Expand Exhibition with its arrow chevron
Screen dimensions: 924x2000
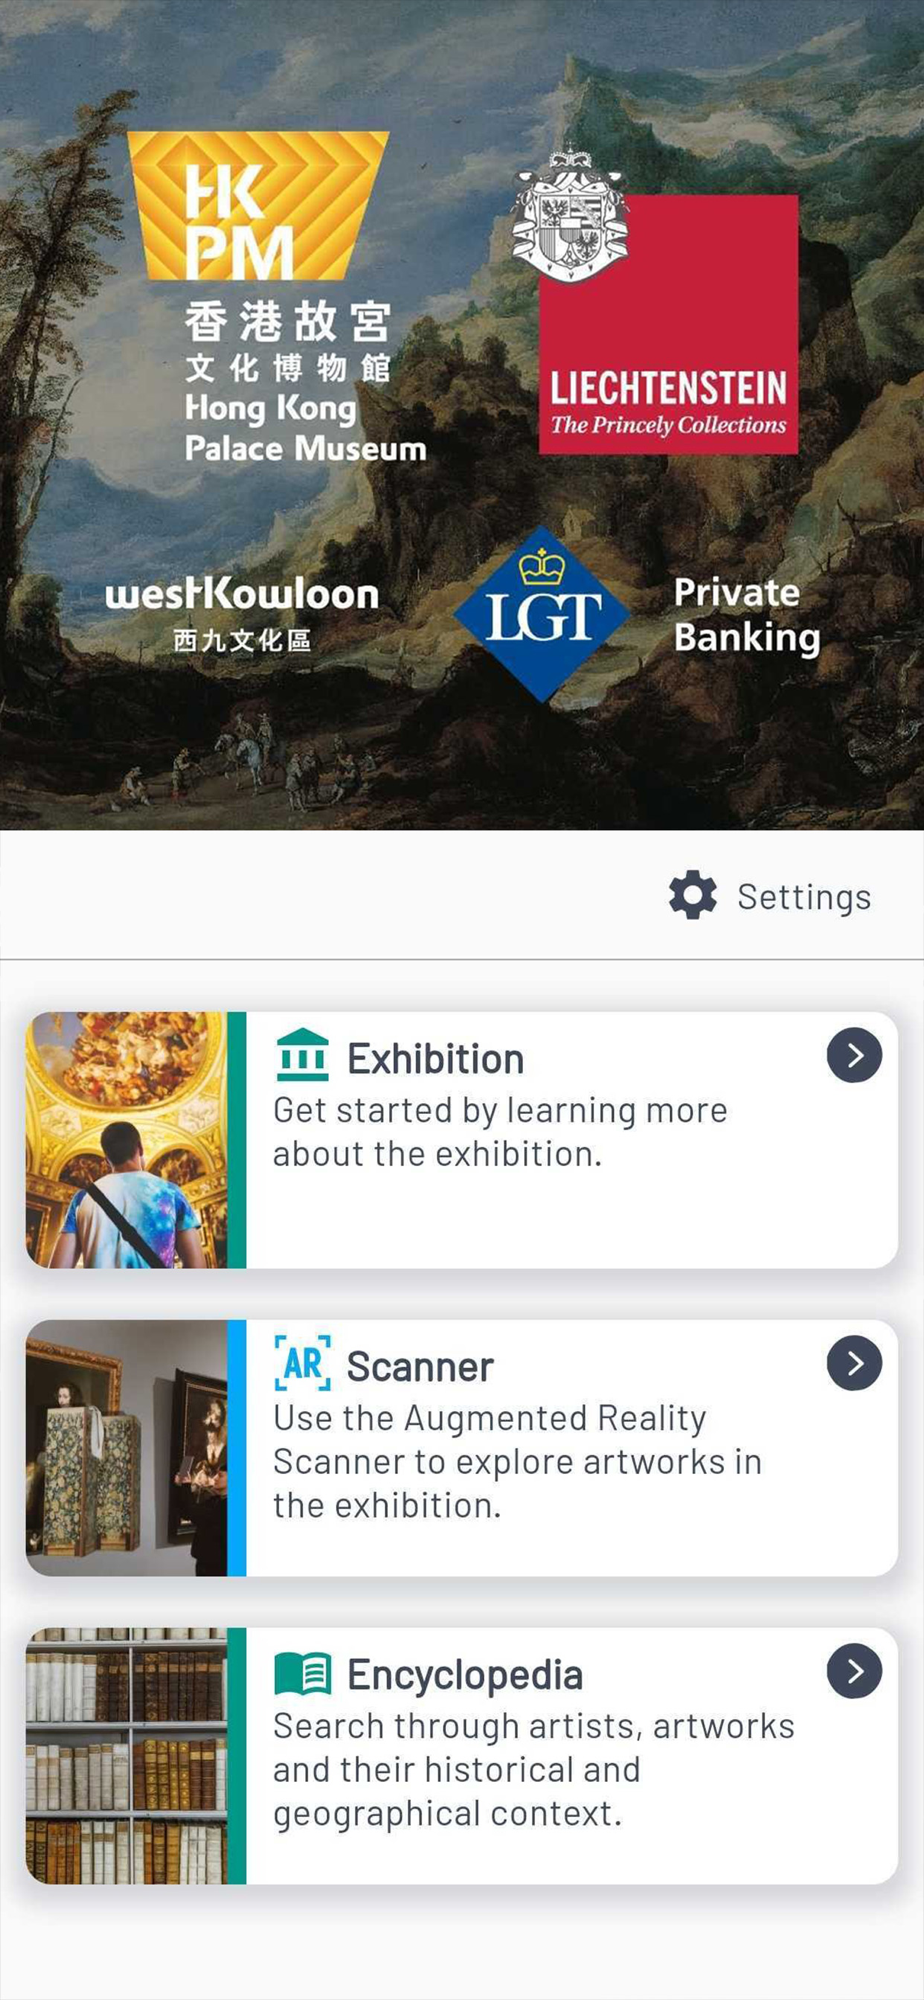pyautogui.click(x=854, y=1055)
